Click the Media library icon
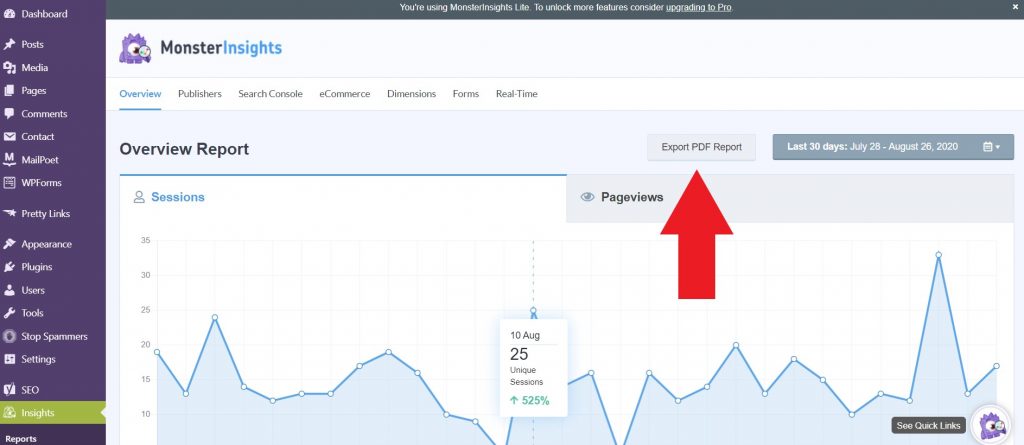 (x=9, y=67)
